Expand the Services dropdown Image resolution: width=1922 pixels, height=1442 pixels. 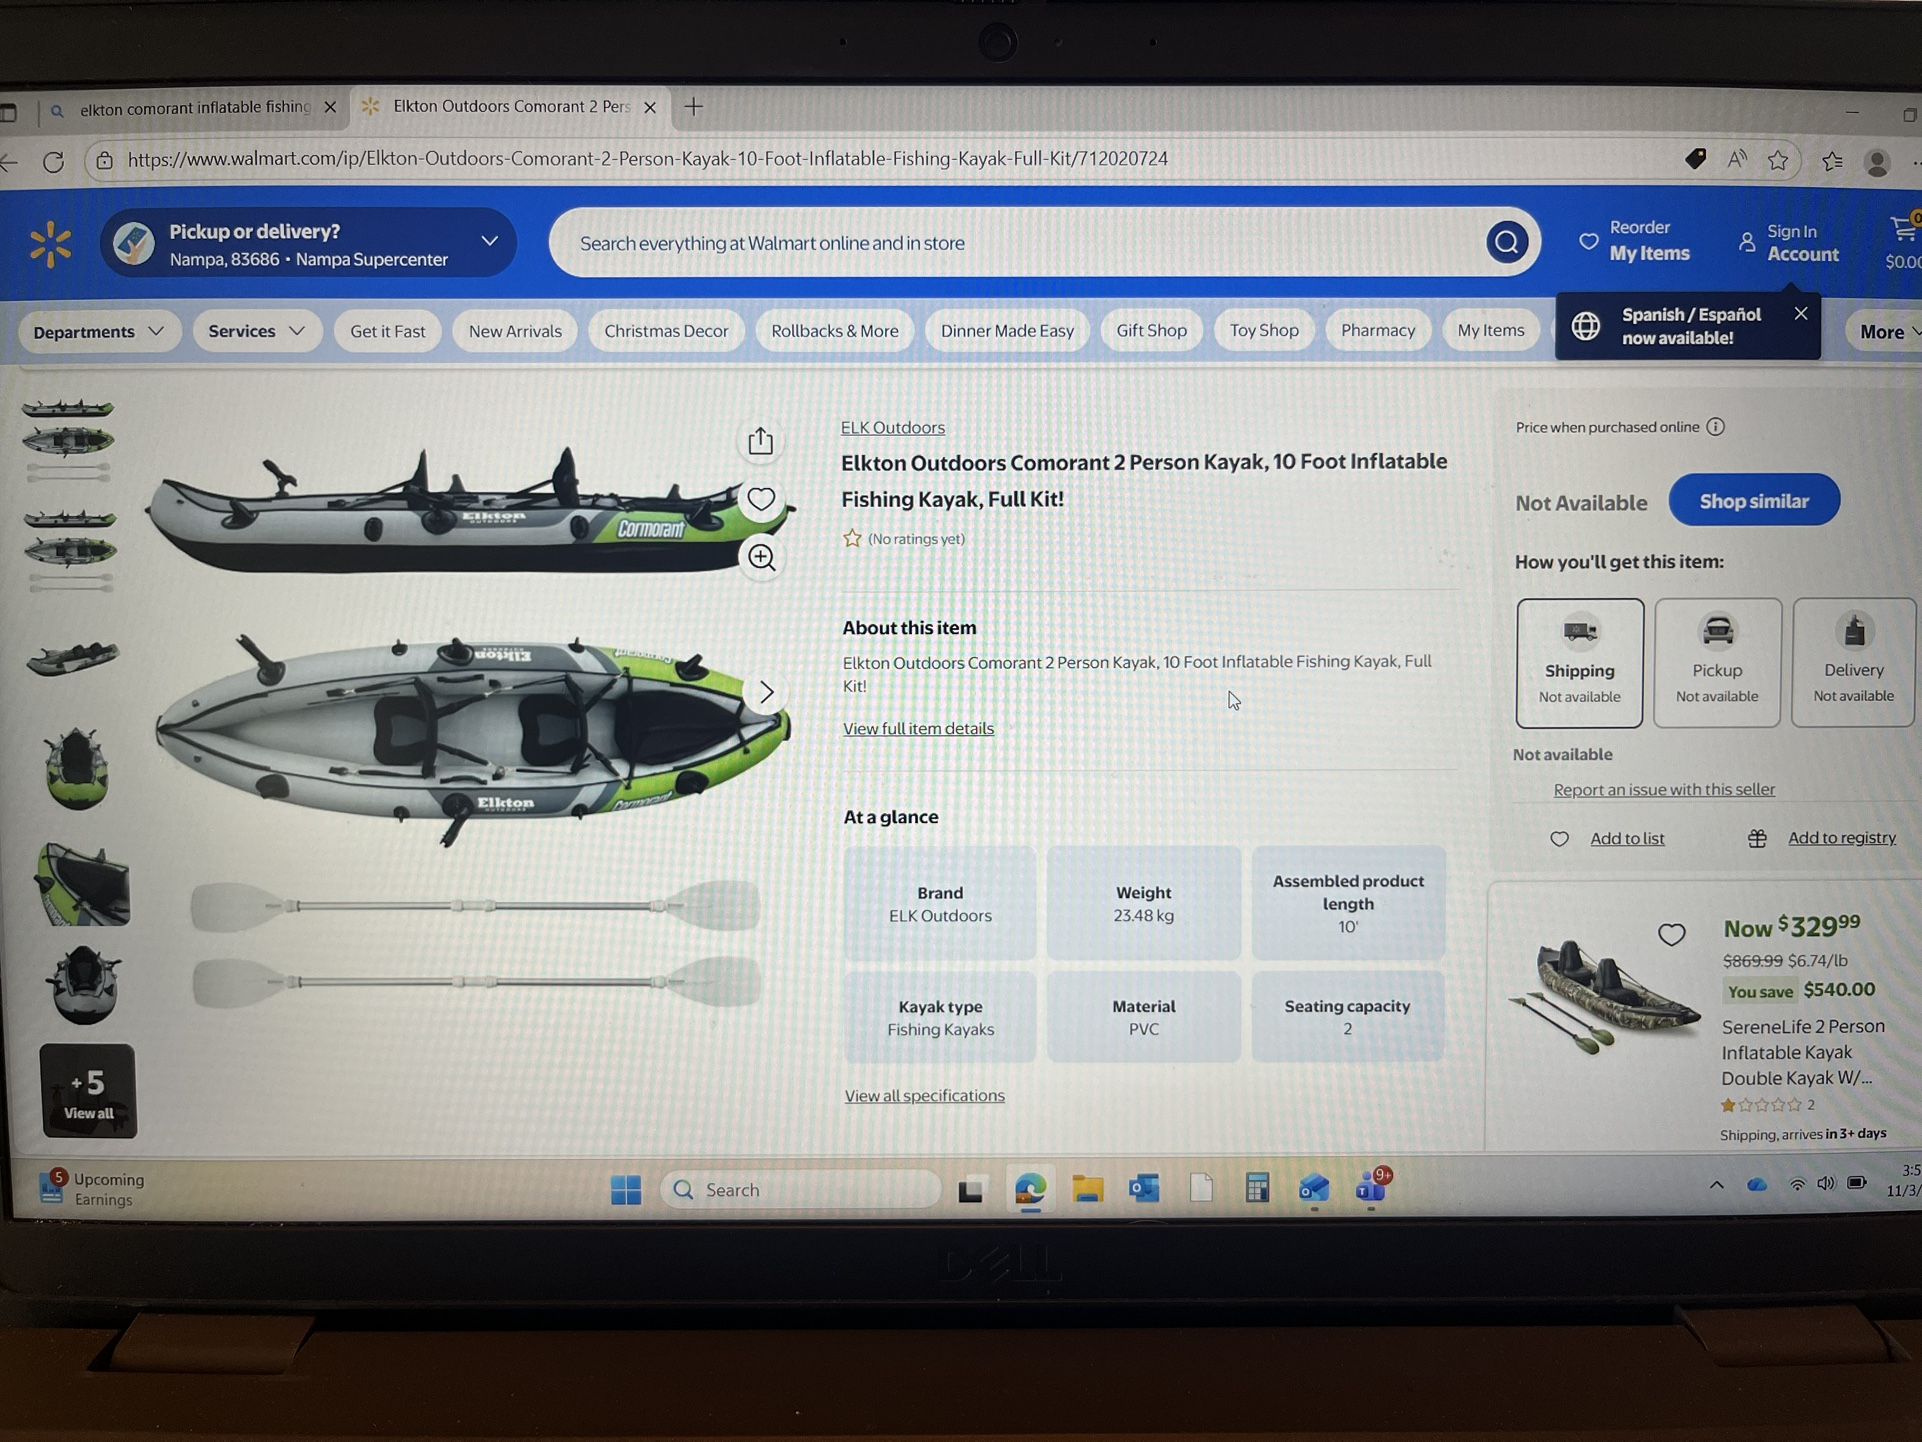pyautogui.click(x=256, y=331)
